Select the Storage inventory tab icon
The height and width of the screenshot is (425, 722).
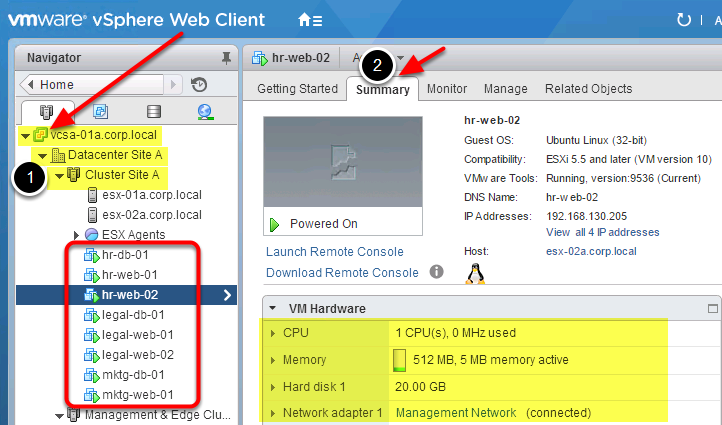154,111
